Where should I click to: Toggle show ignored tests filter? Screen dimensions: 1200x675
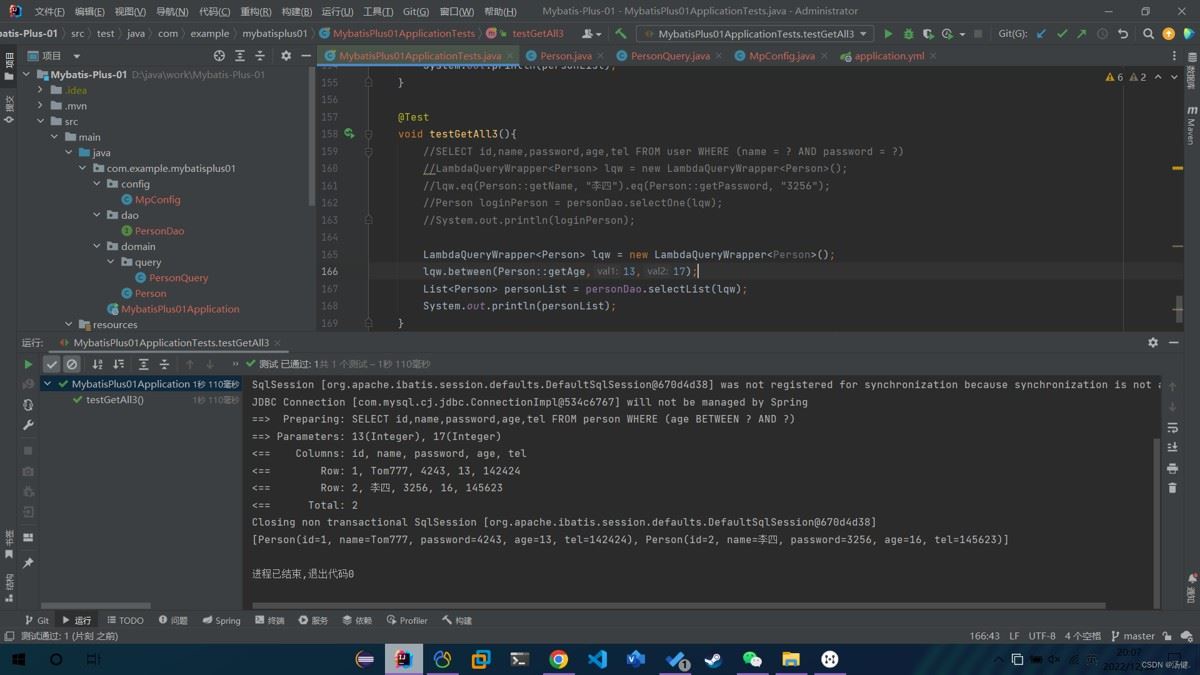tap(72, 364)
